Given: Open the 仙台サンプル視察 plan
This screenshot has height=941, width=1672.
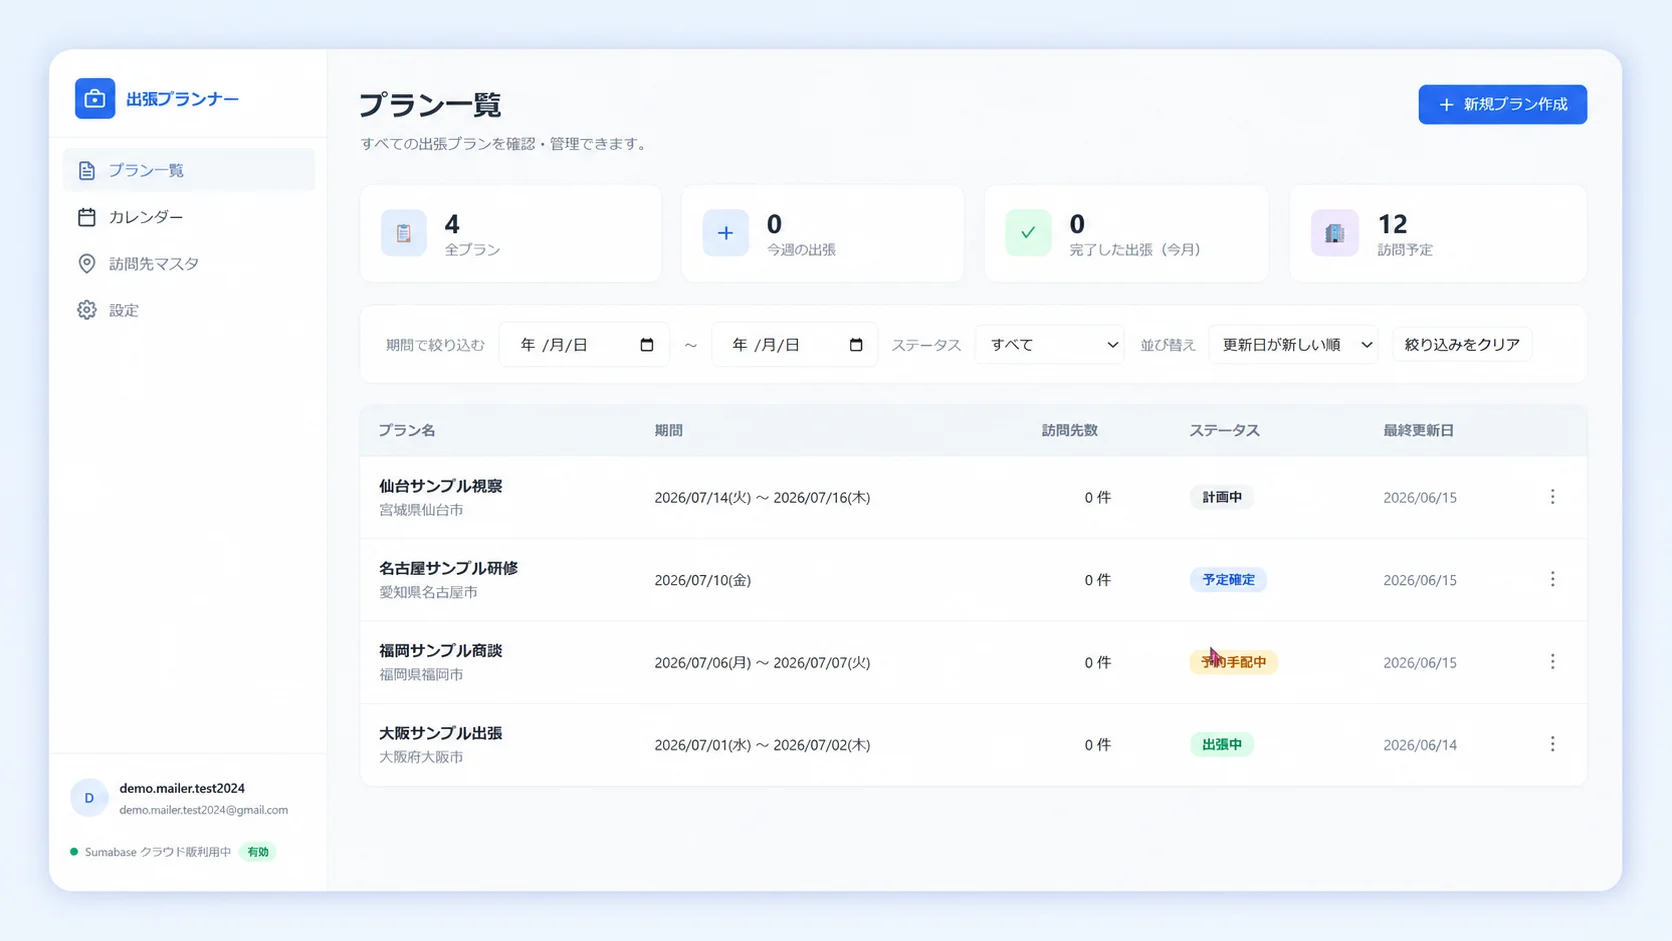Looking at the screenshot, I should tap(441, 486).
